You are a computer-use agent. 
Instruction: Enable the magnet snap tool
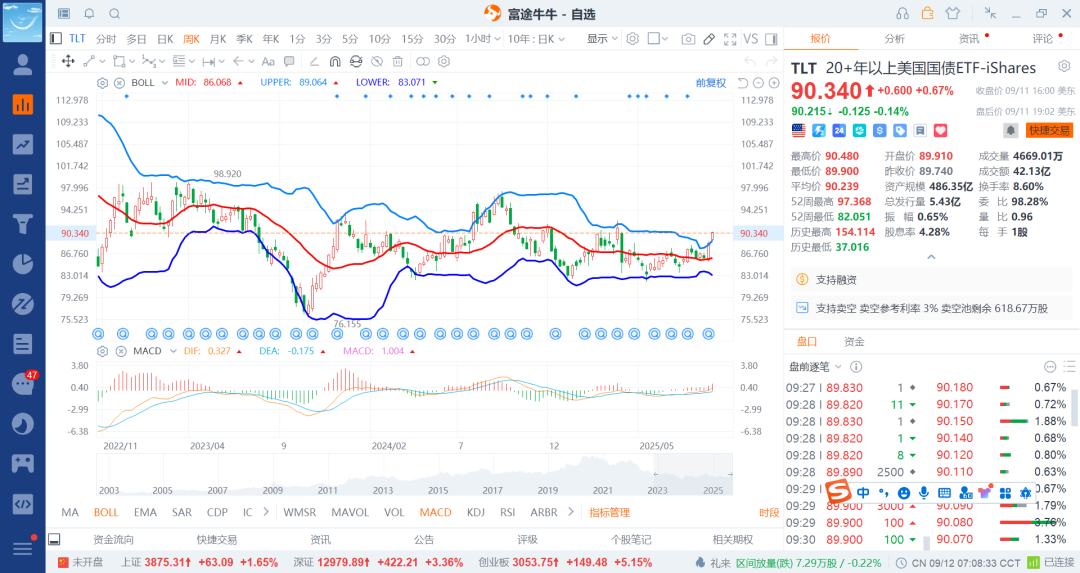335,61
